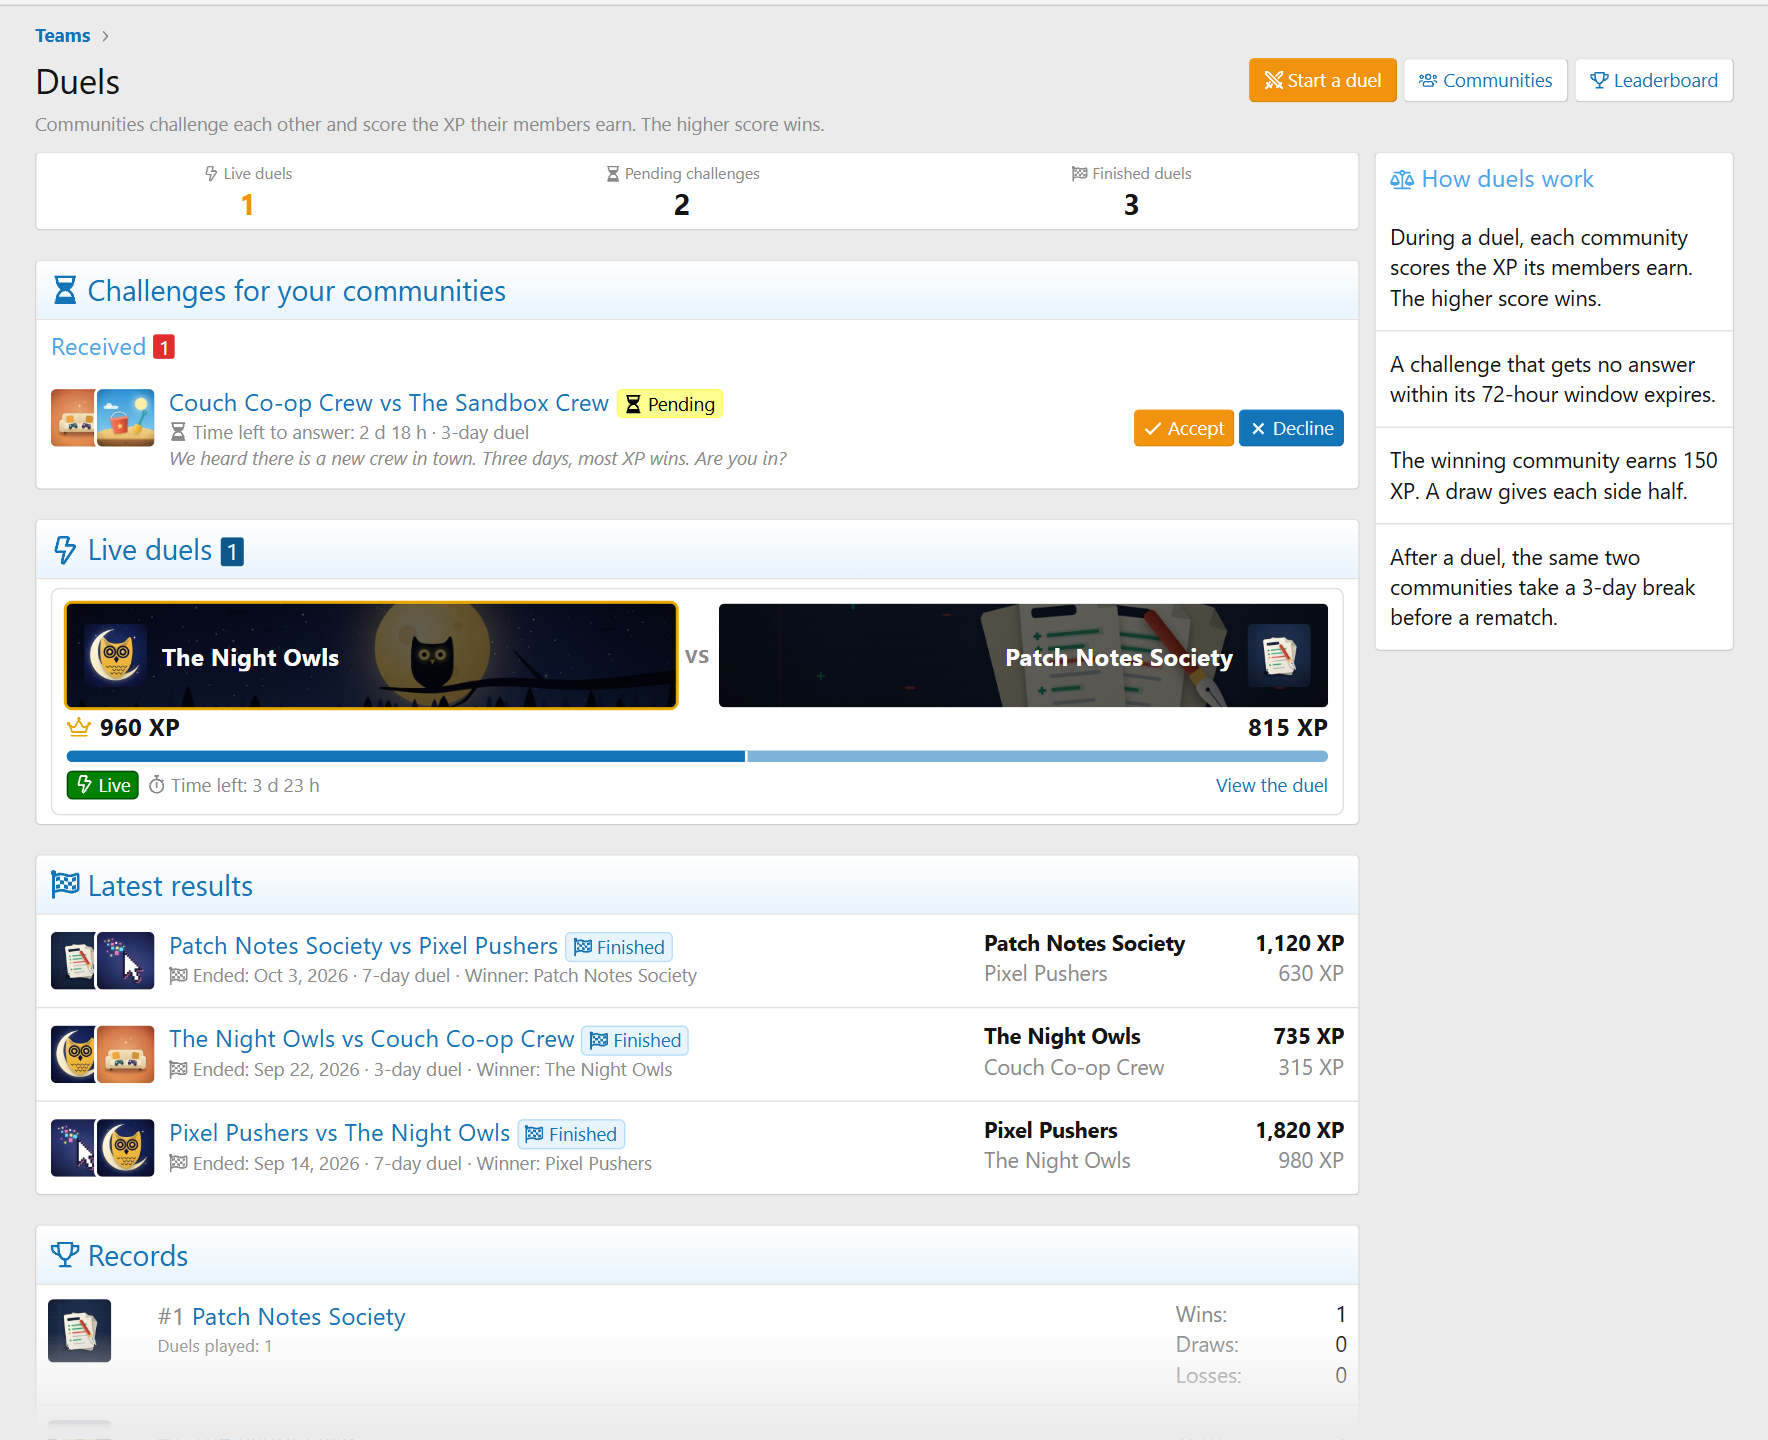Click the 1,120 XP score value
The width and height of the screenshot is (1768, 1440).
[x=1299, y=943]
